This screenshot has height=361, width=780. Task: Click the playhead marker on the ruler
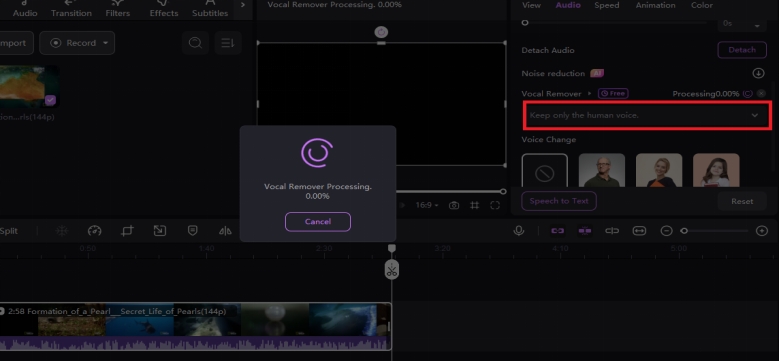click(392, 248)
